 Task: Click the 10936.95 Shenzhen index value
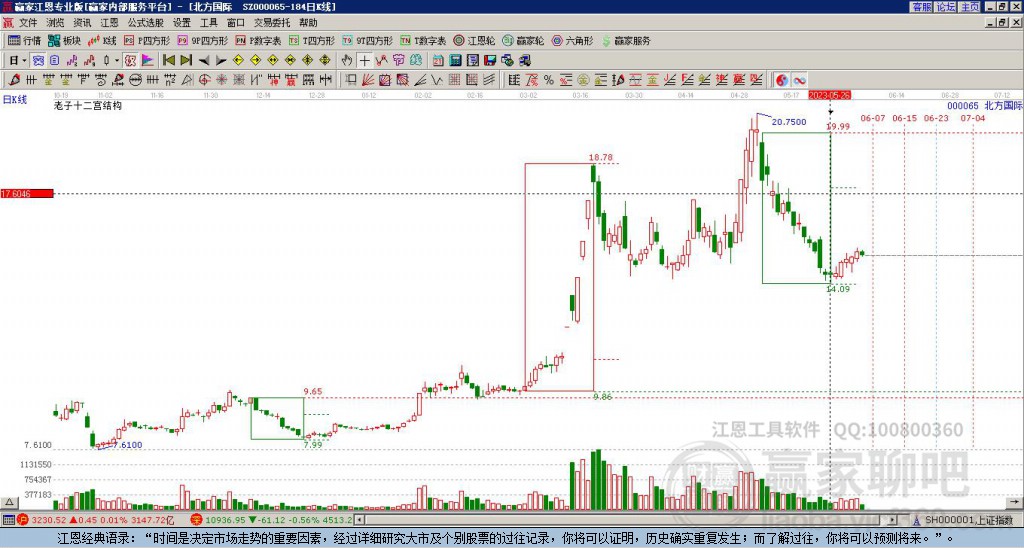click(226, 521)
